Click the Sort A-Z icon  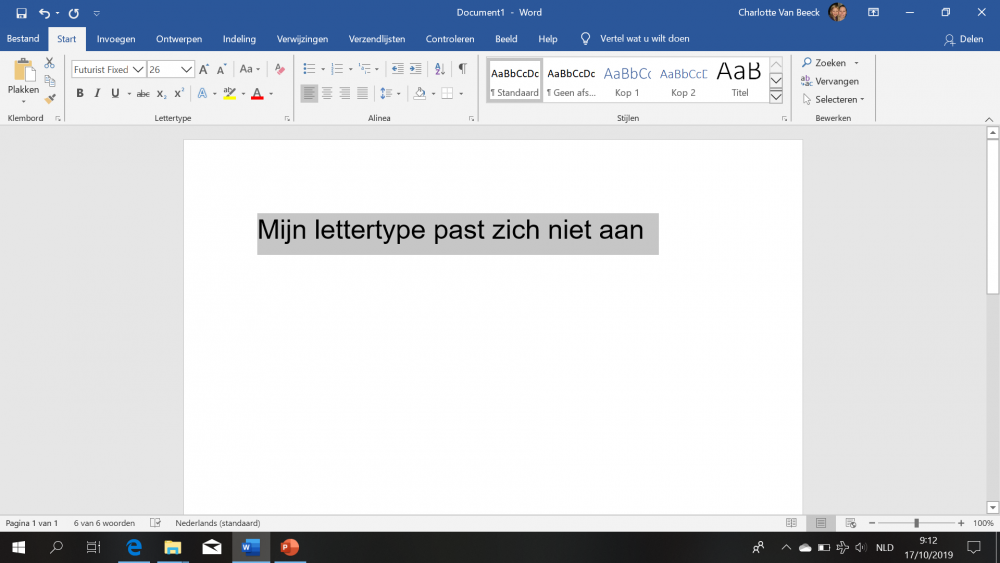click(x=440, y=69)
